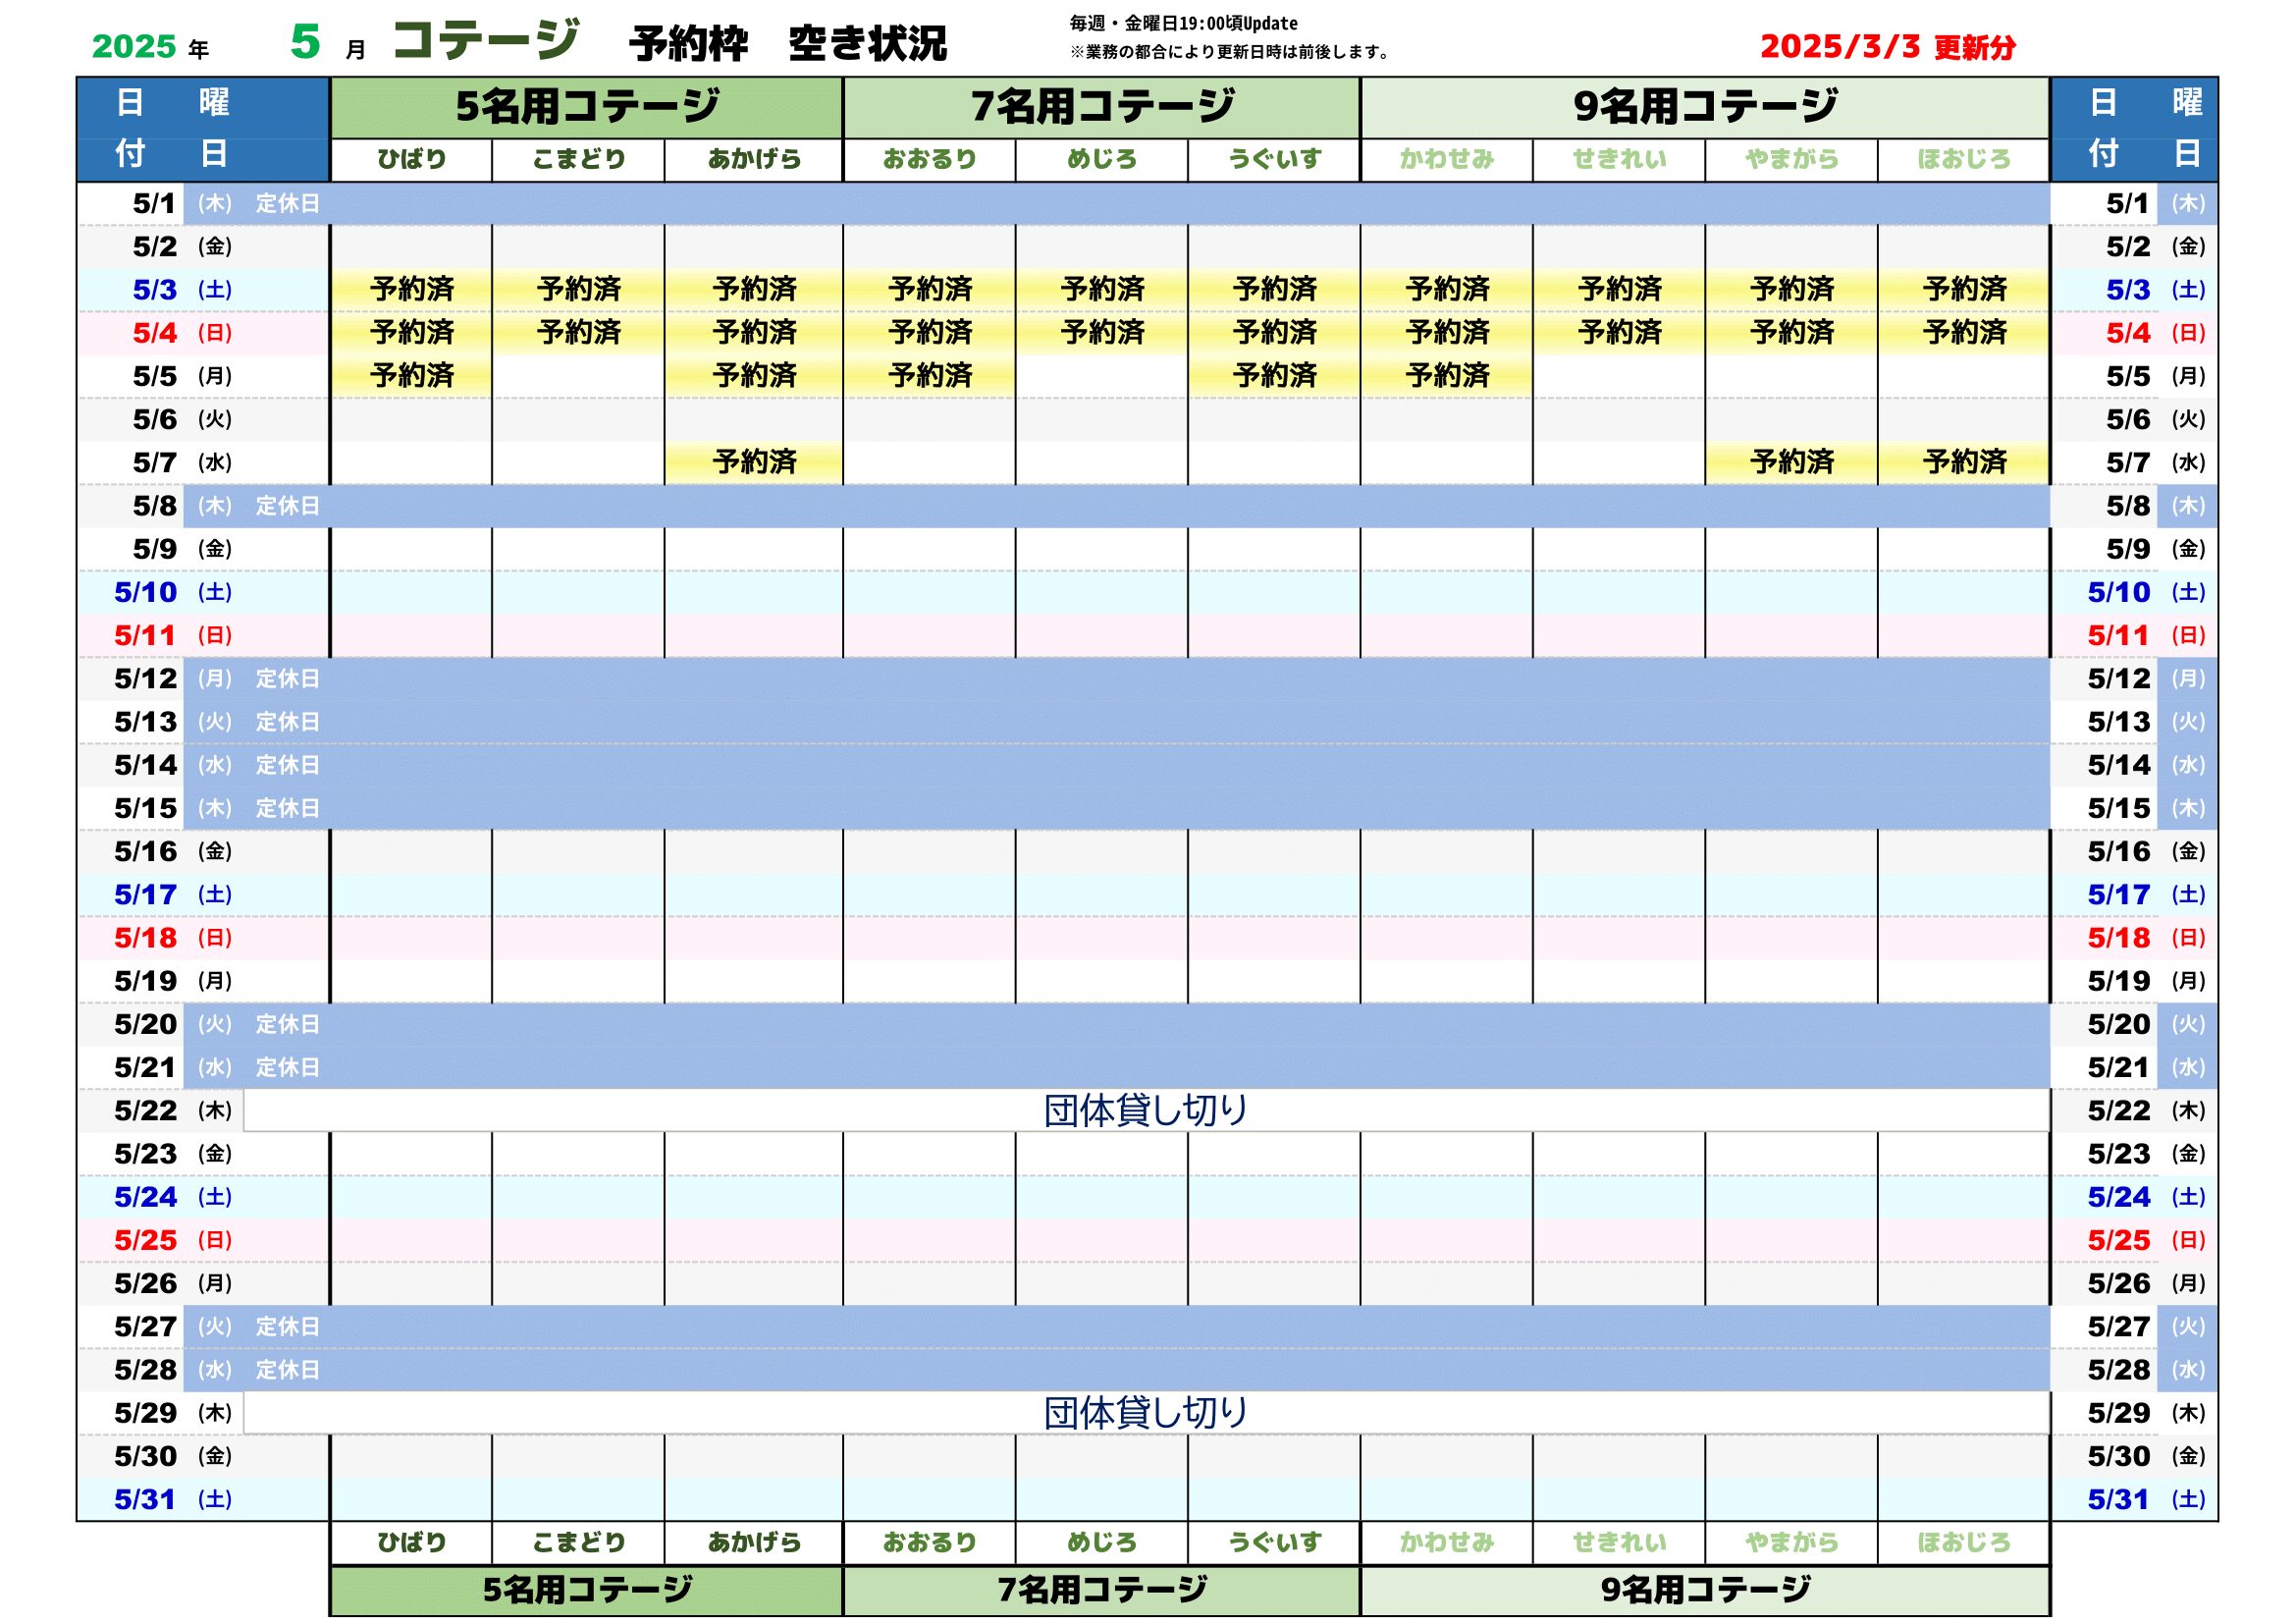Click the top せきれい column header
The image size is (2296, 1624).
(1619, 160)
